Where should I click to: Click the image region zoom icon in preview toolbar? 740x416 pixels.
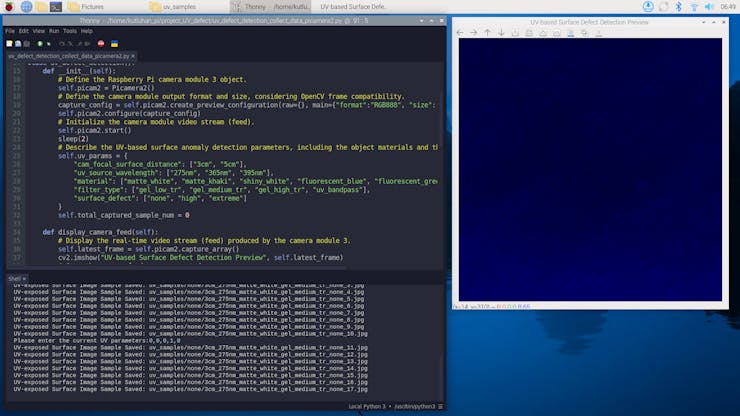pos(529,33)
